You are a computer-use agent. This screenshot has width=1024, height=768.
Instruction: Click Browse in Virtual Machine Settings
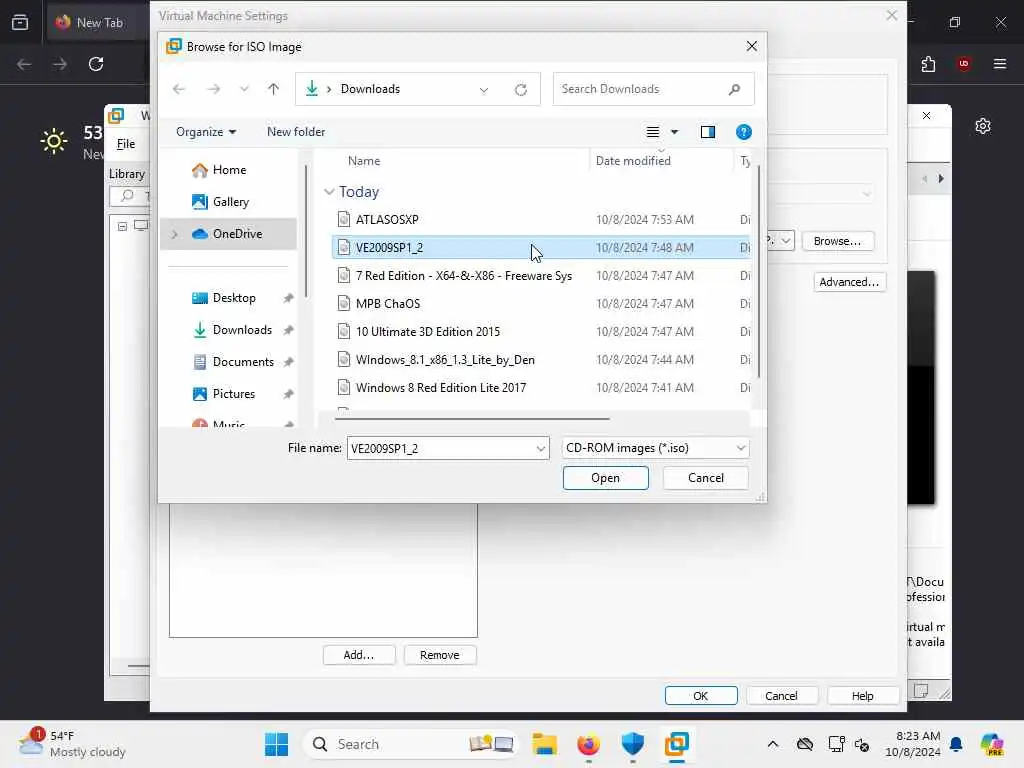[837, 242]
